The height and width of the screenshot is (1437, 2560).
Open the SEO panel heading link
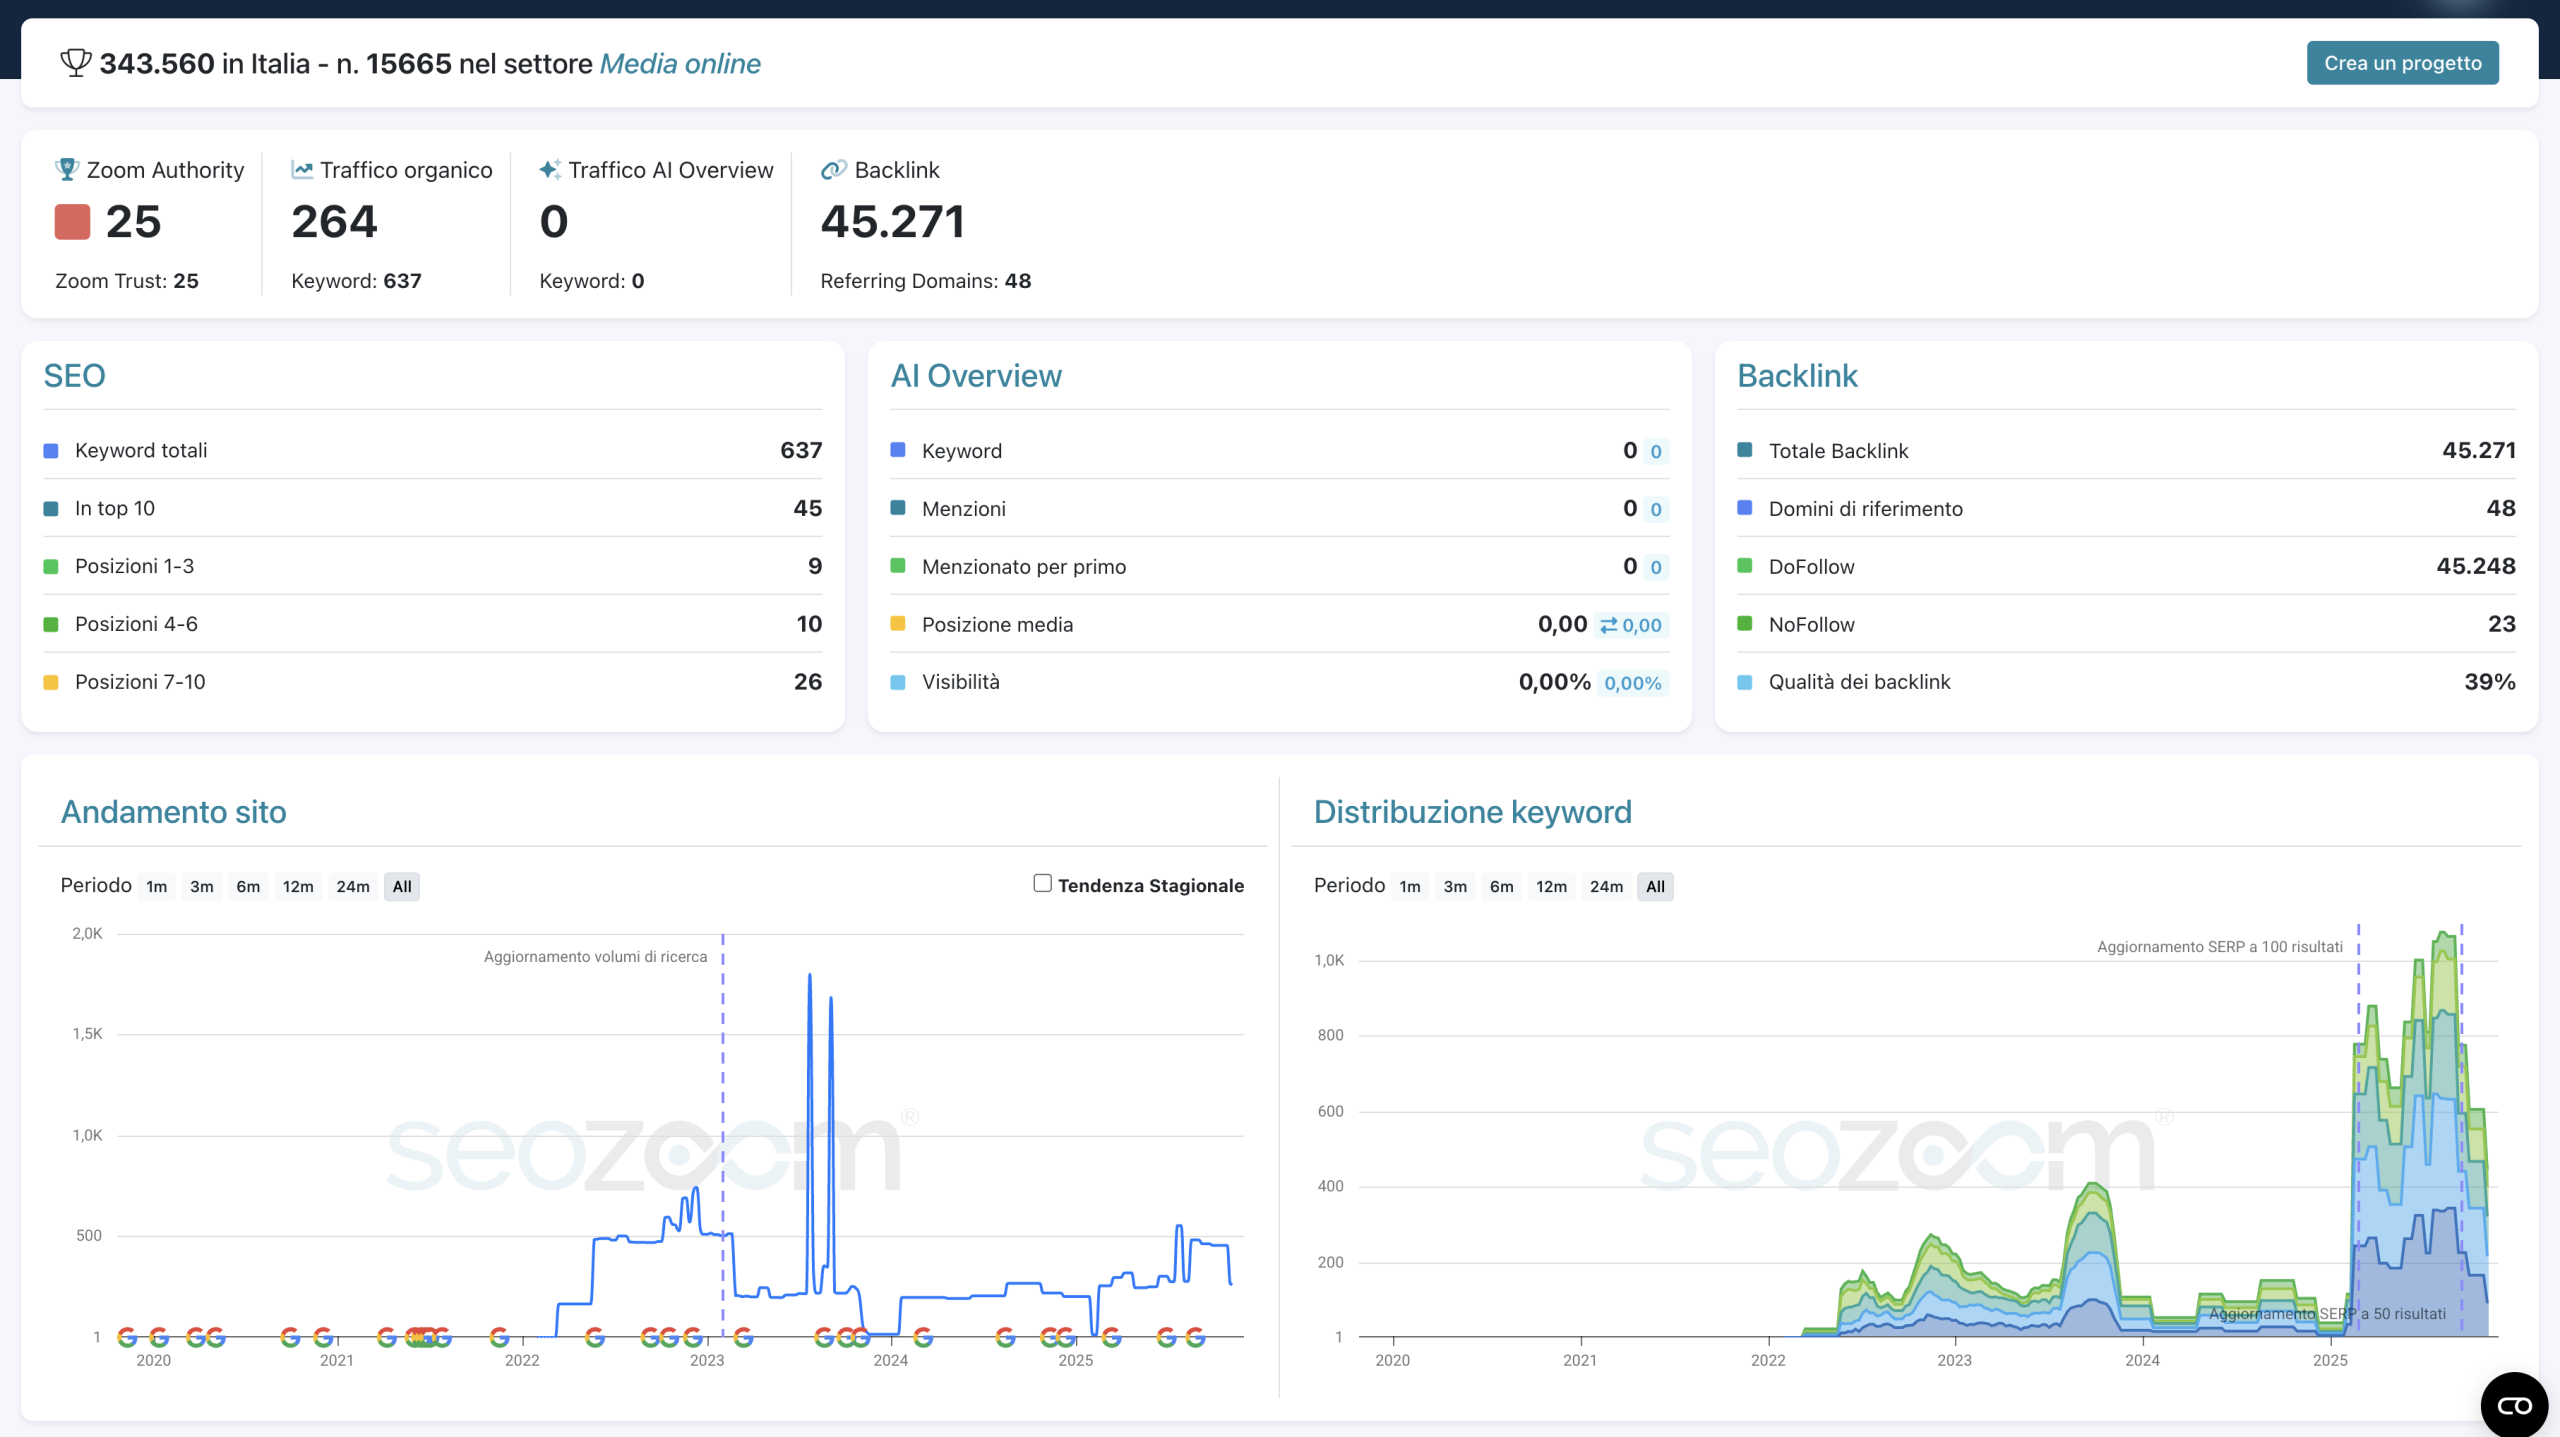[75, 376]
